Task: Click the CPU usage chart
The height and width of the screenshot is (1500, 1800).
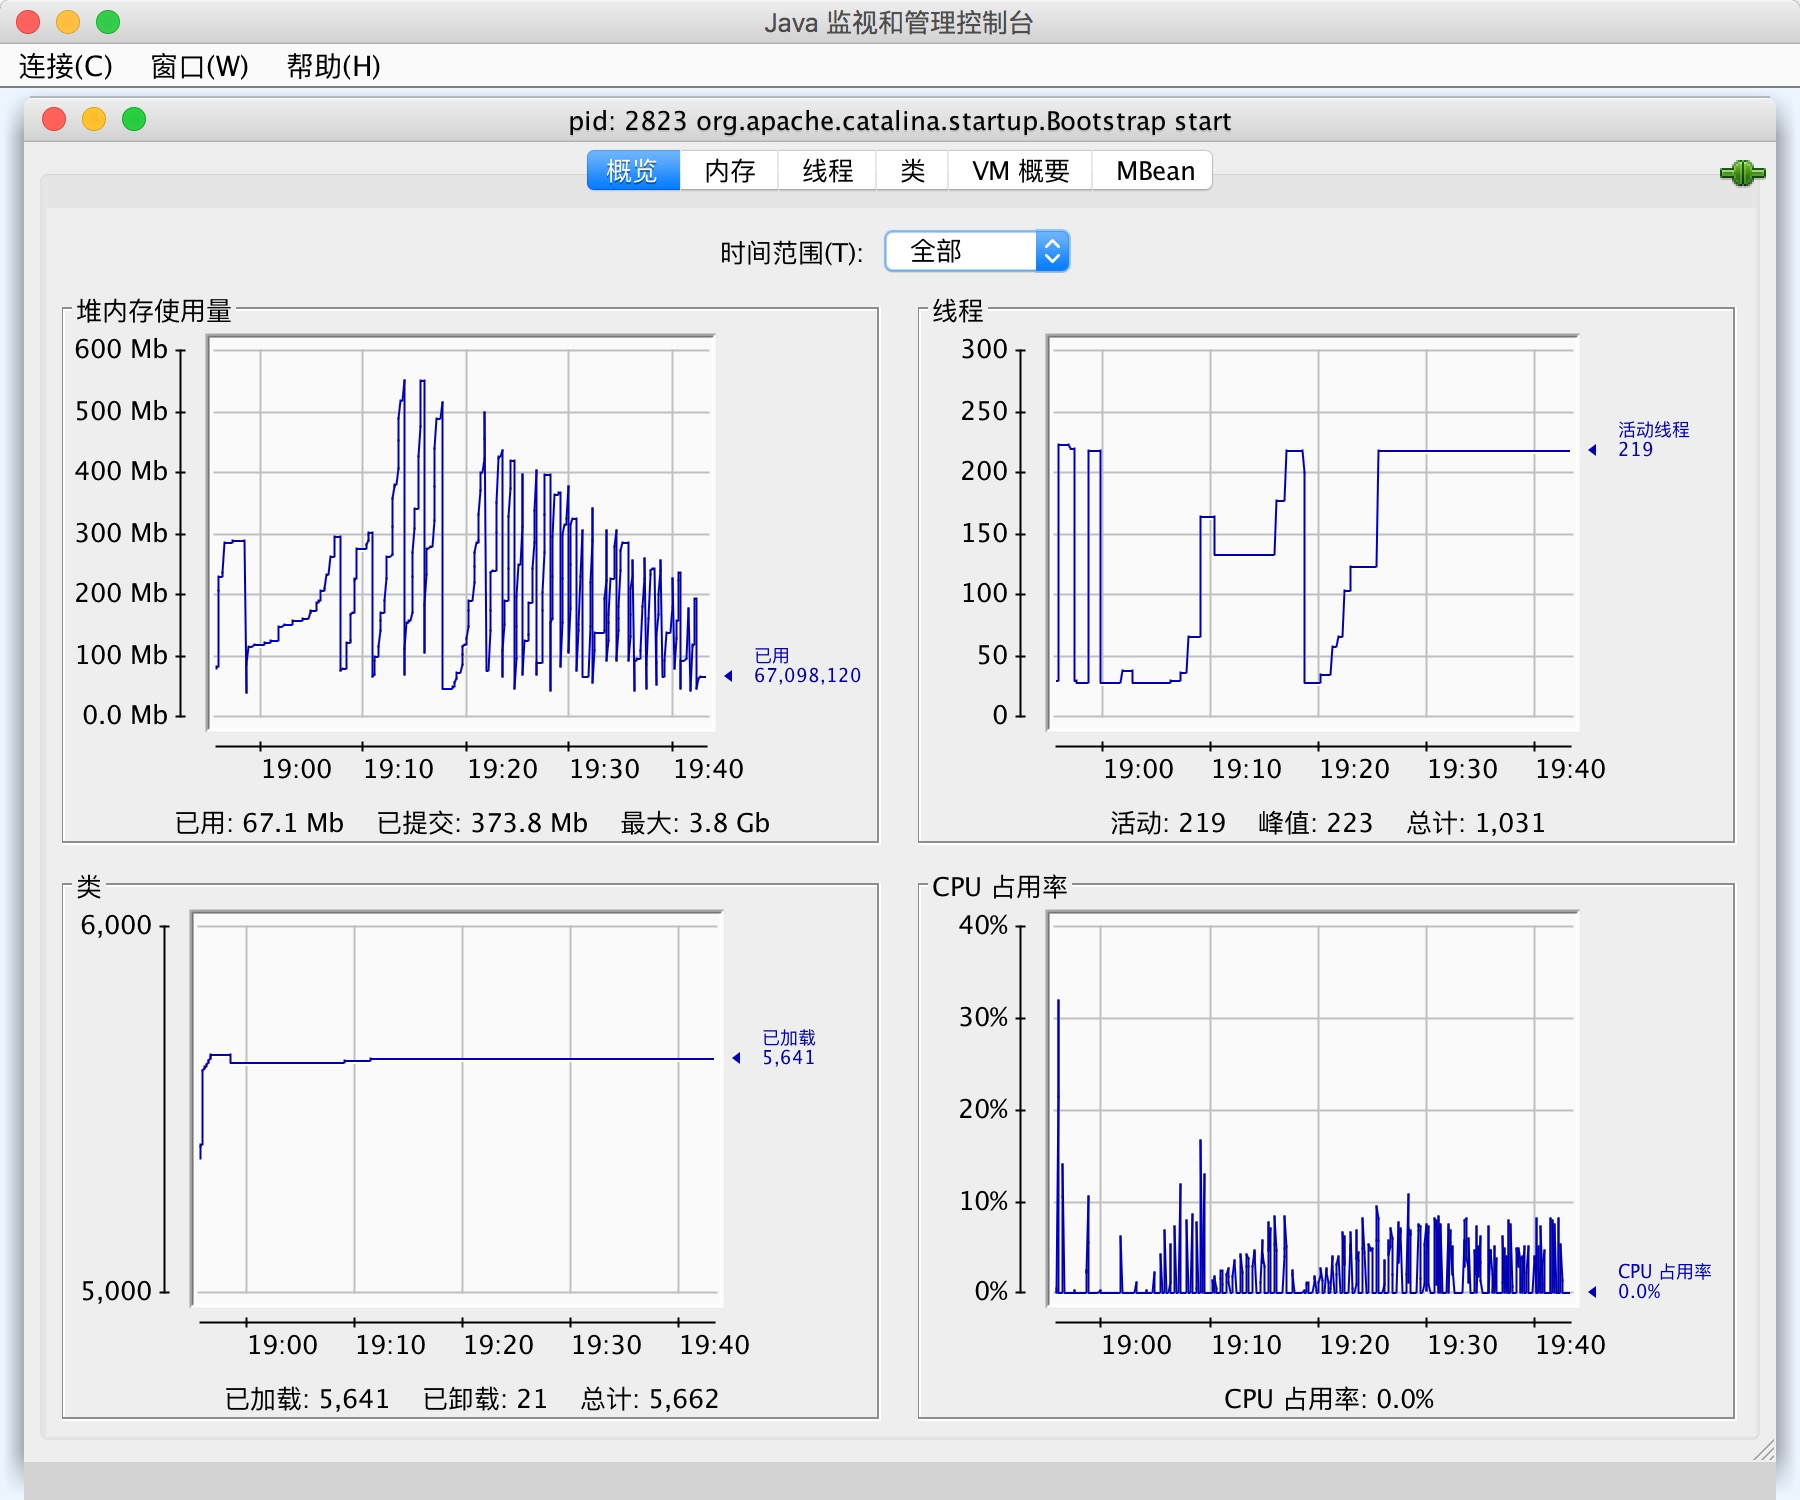Action: (1313, 1108)
